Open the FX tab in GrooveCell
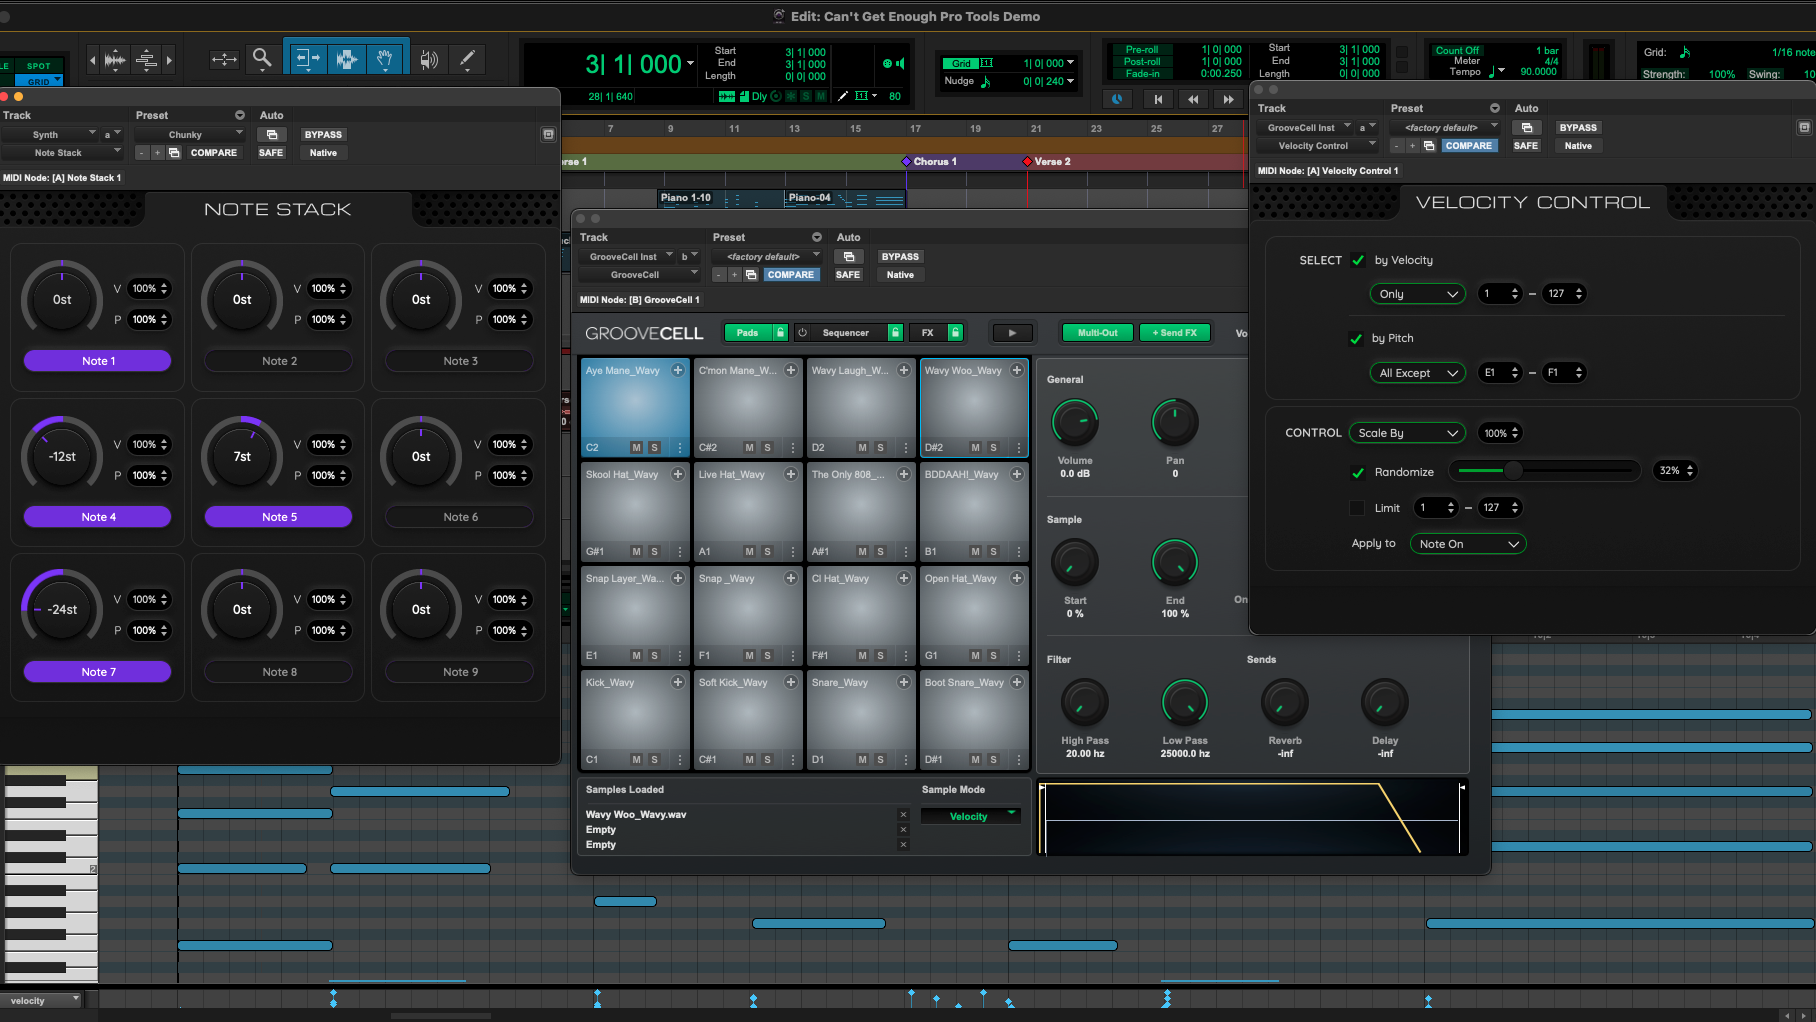The height and width of the screenshot is (1022, 1816). click(x=928, y=333)
